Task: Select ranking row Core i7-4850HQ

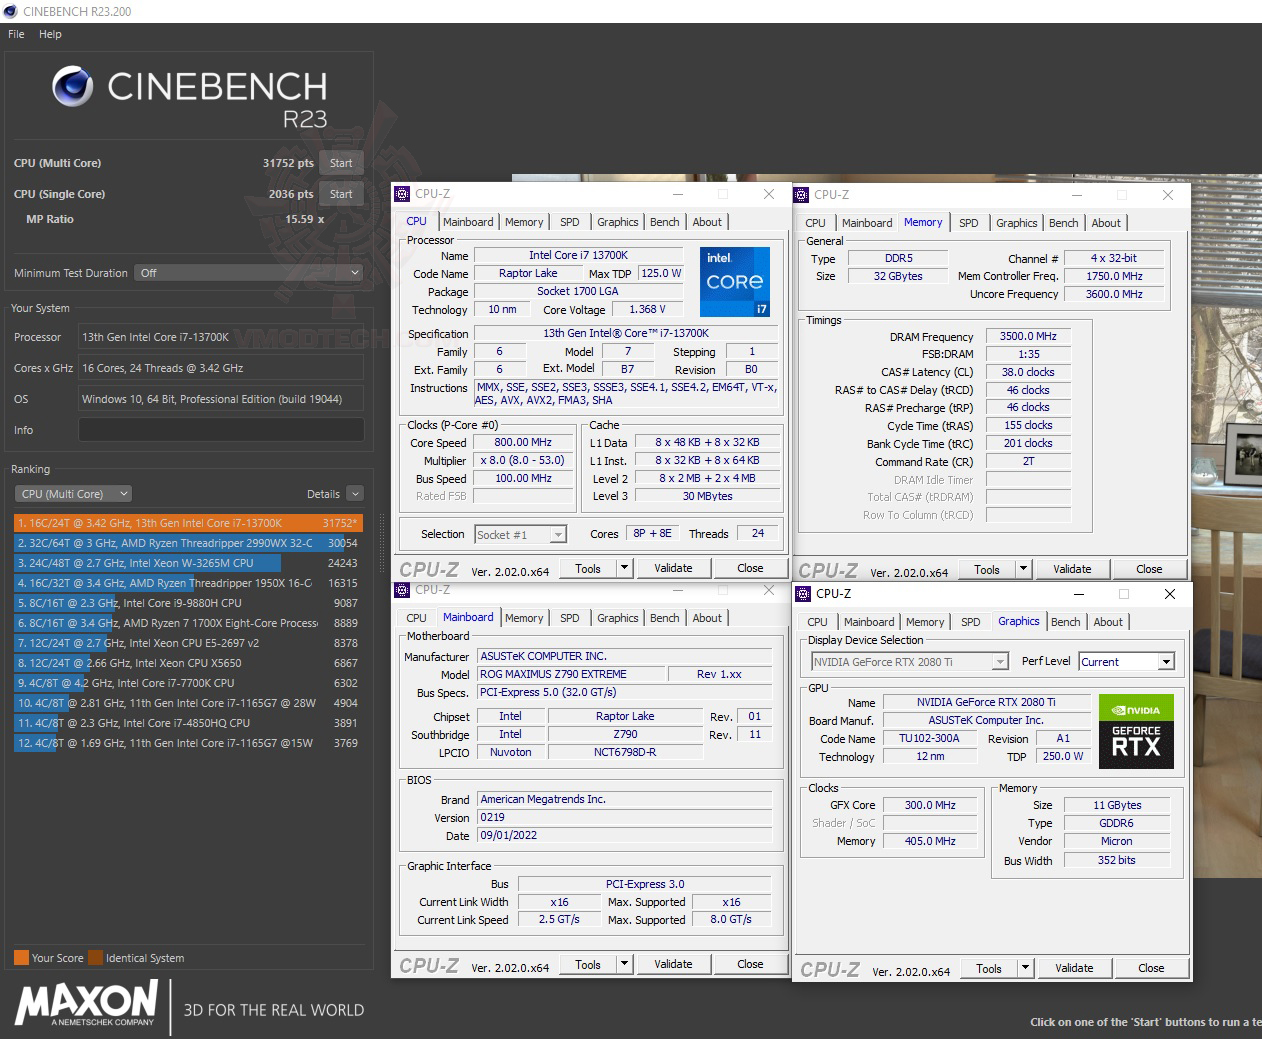Action: point(188,723)
